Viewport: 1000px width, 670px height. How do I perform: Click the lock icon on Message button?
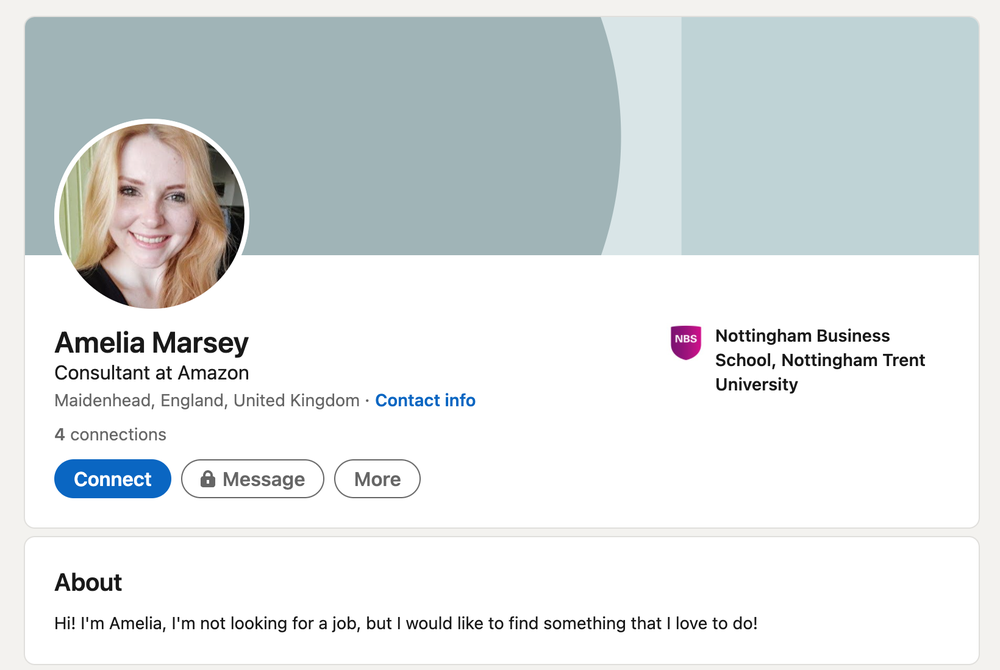pyautogui.click(x=208, y=480)
